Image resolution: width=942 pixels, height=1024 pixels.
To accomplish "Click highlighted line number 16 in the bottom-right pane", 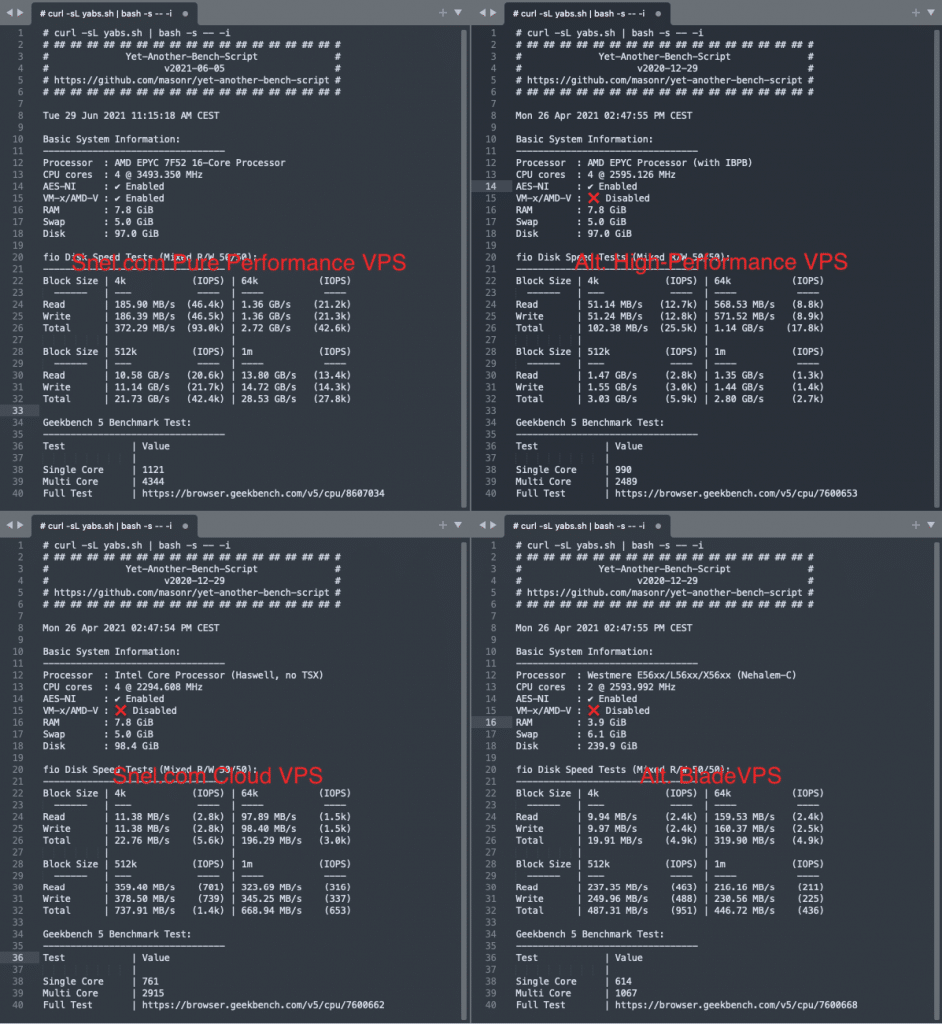I will click(x=491, y=722).
